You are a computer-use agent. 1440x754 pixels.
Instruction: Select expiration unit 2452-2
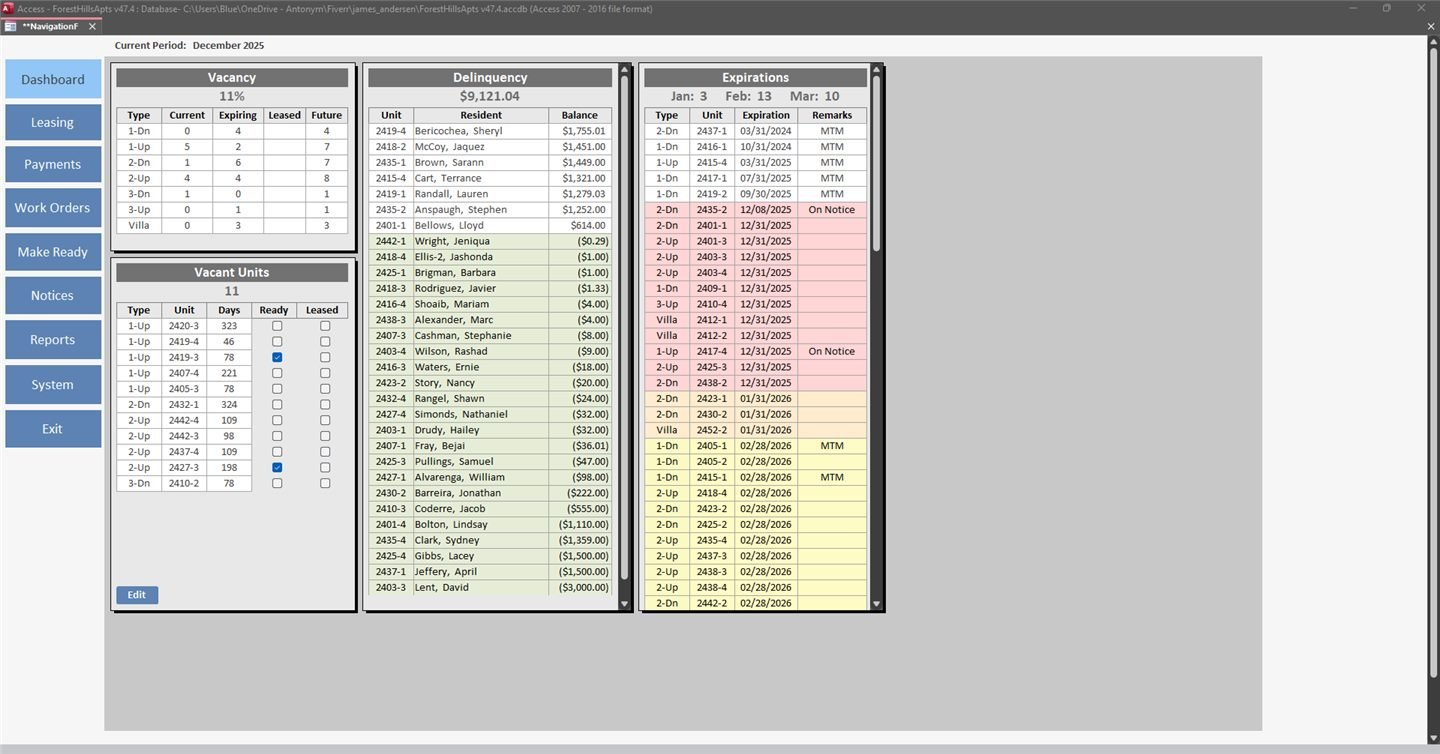coord(712,430)
